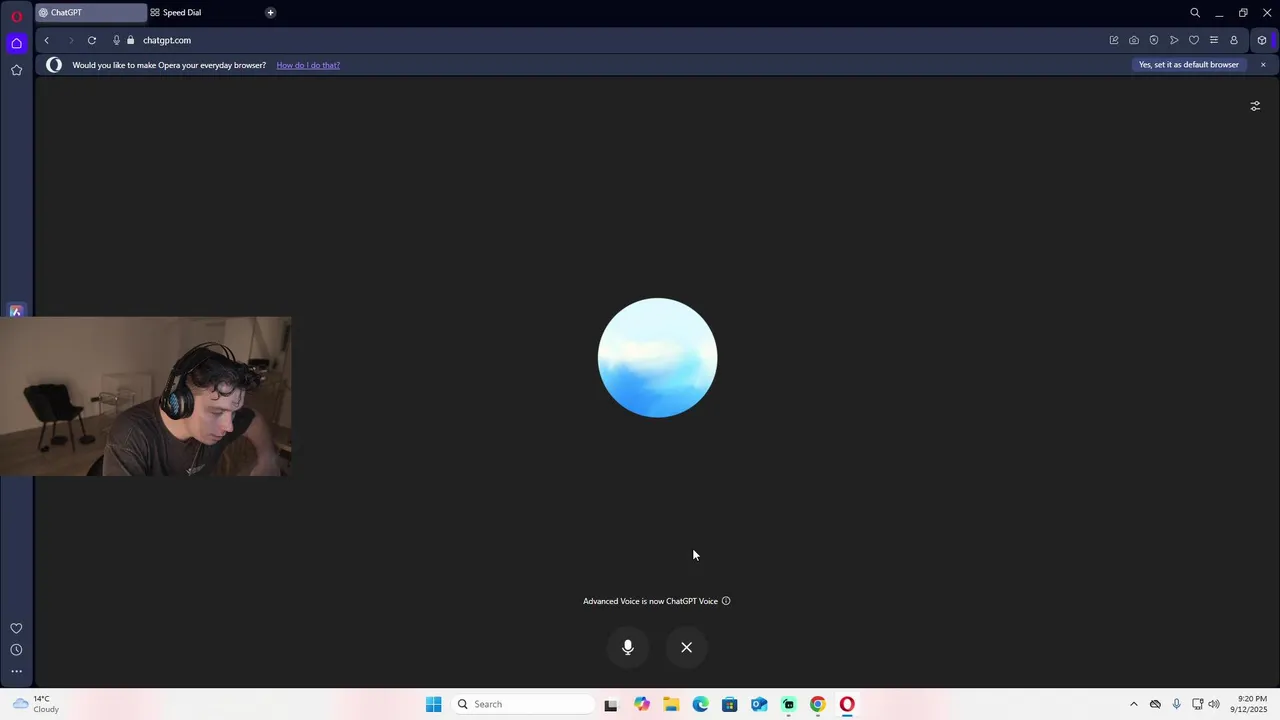Open volume control in system tray

(1214, 704)
